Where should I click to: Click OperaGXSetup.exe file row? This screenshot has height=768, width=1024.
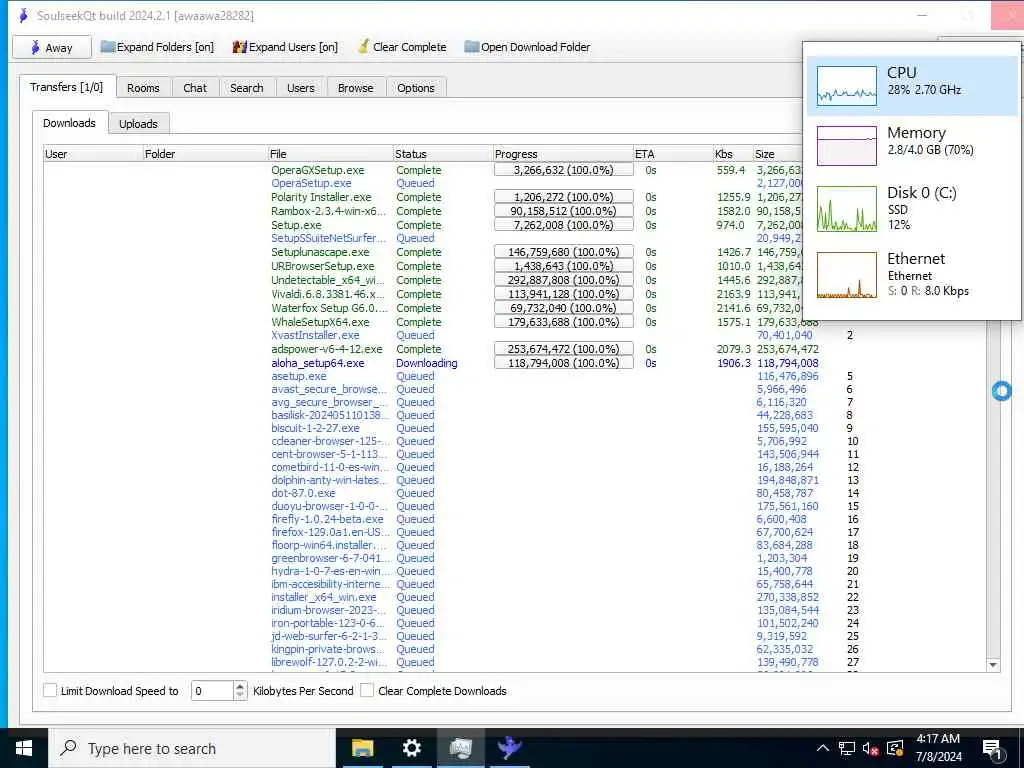(x=317, y=170)
